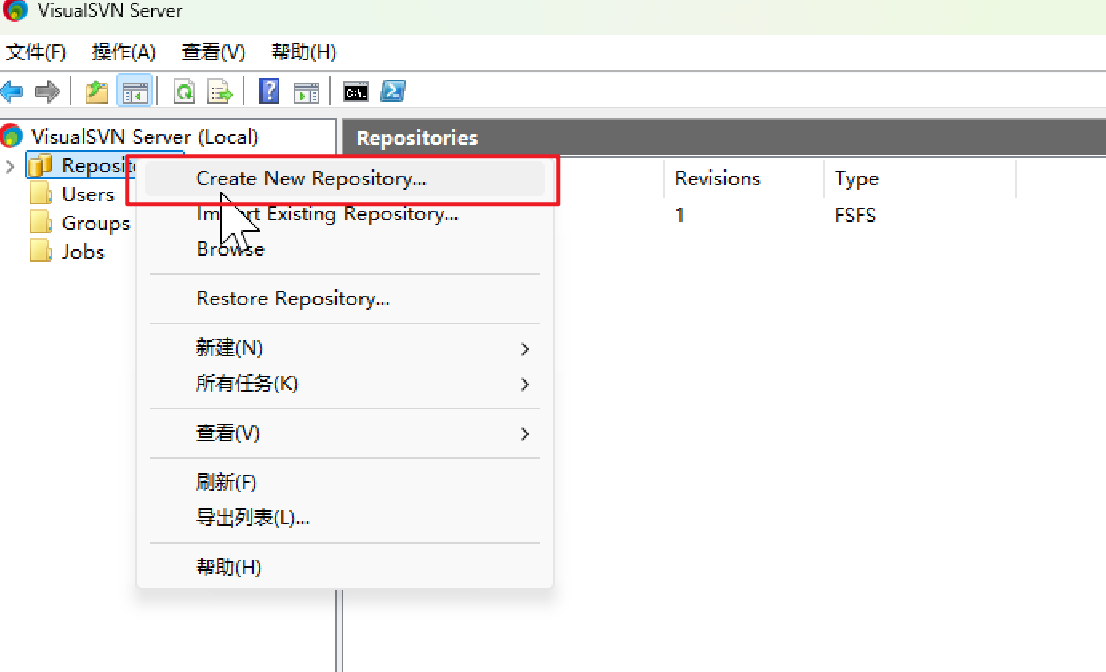Select the Jobs folder in tree
The height and width of the screenshot is (672, 1106).
point(82,252)
